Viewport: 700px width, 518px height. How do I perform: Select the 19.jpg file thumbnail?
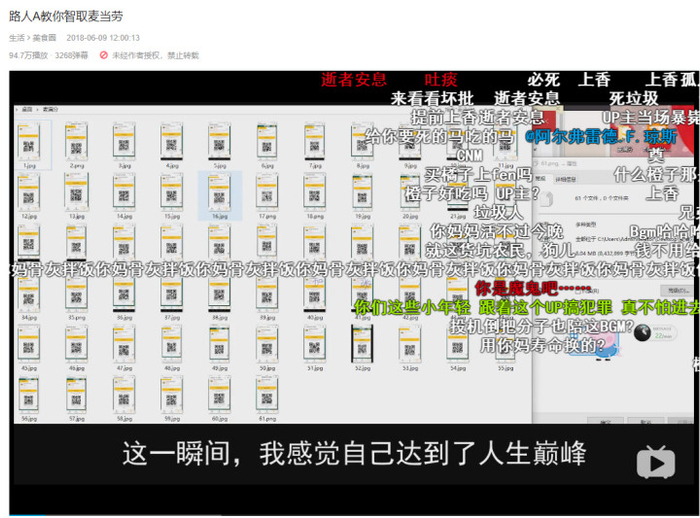[x=362, y=194]
